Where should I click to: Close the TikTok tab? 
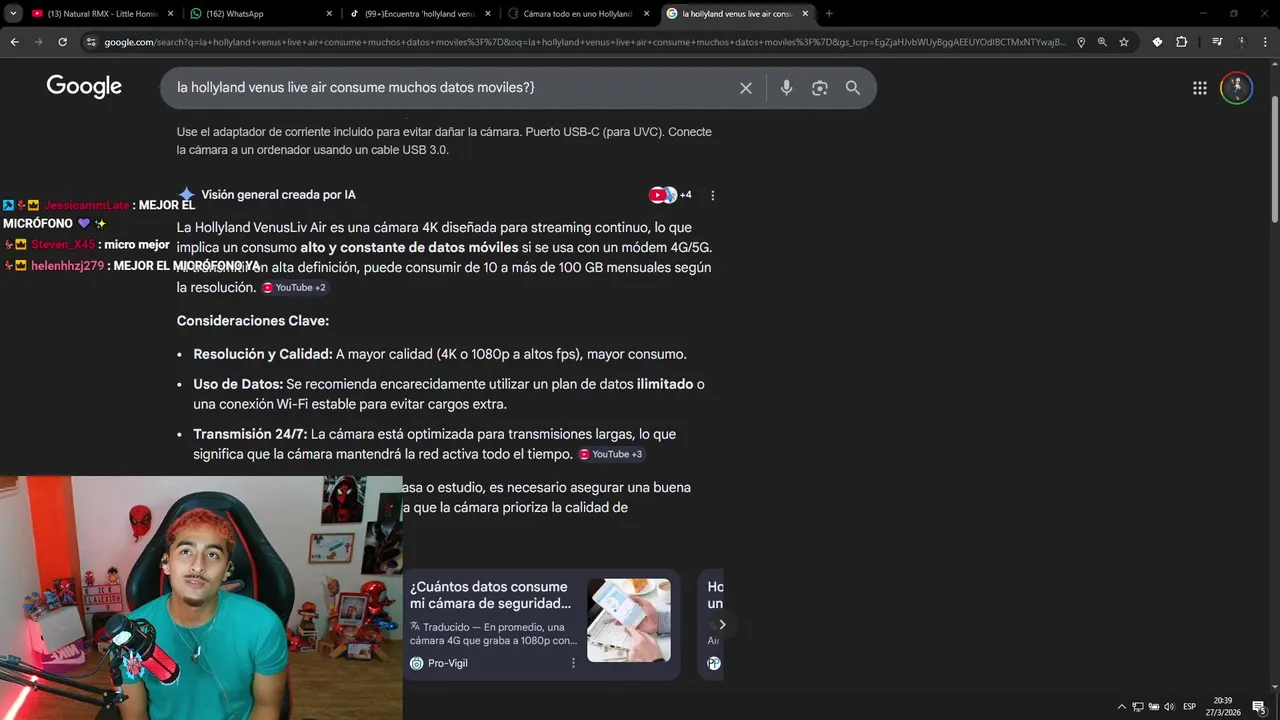click(488, 14)
